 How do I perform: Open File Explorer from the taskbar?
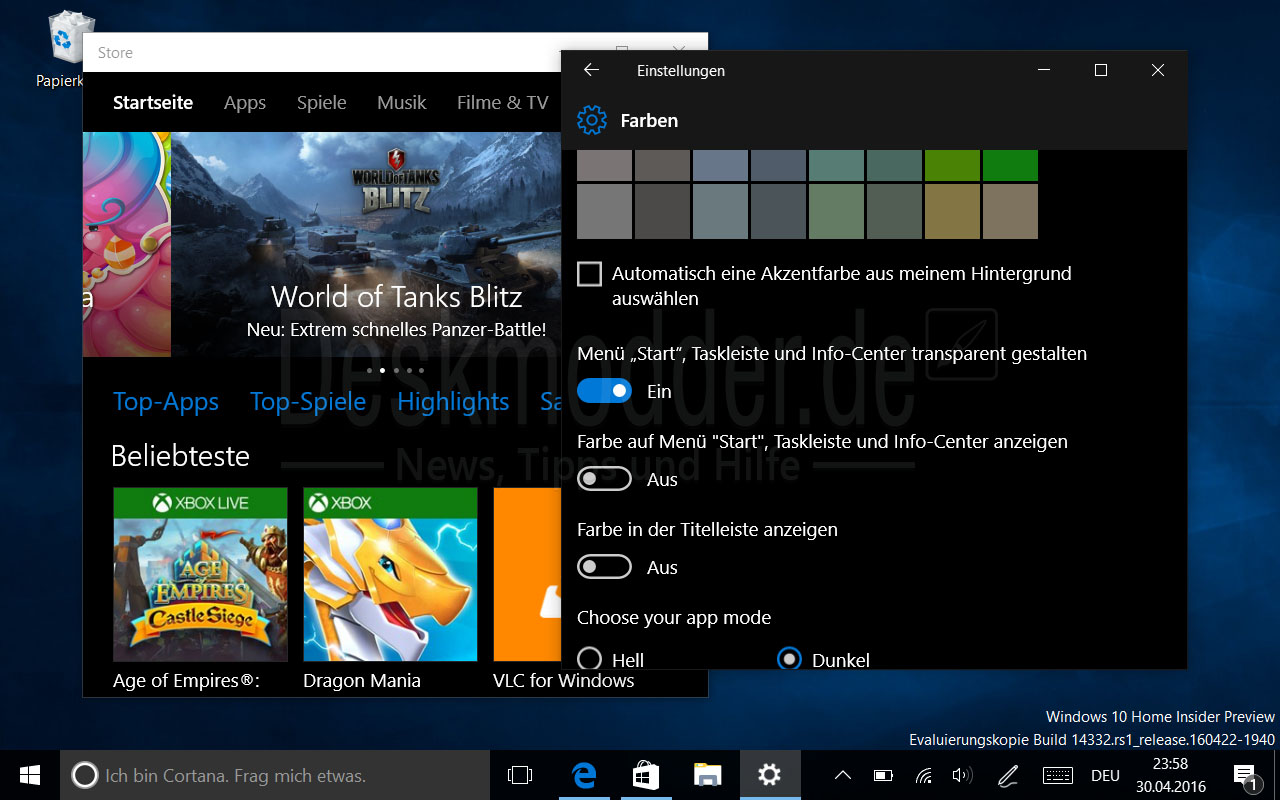pos(708,775)
